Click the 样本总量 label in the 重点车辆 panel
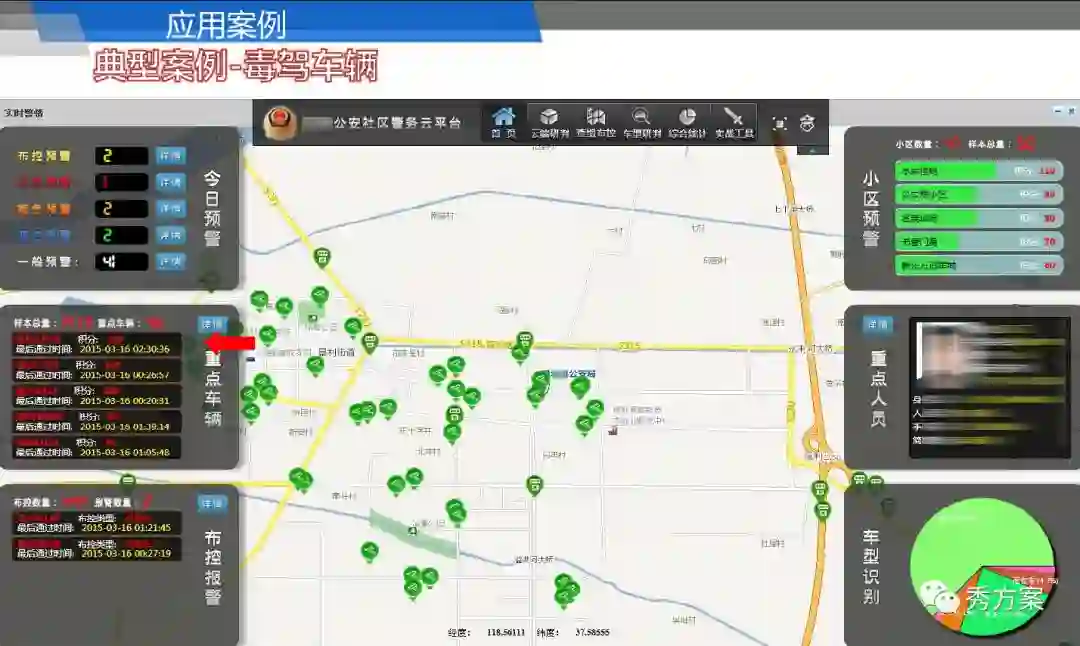1080x646 pixels. [x=33, y=323]
